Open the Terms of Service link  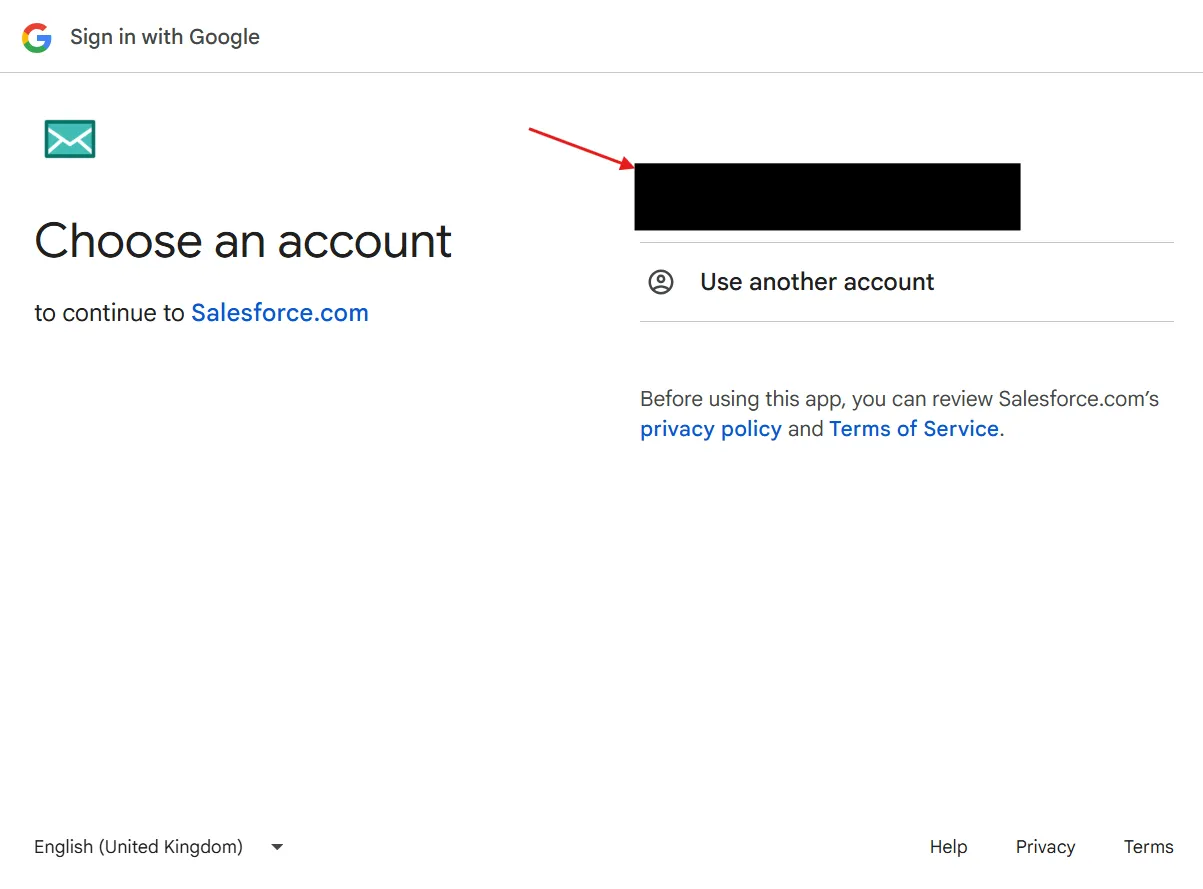(x=913, y=429)
